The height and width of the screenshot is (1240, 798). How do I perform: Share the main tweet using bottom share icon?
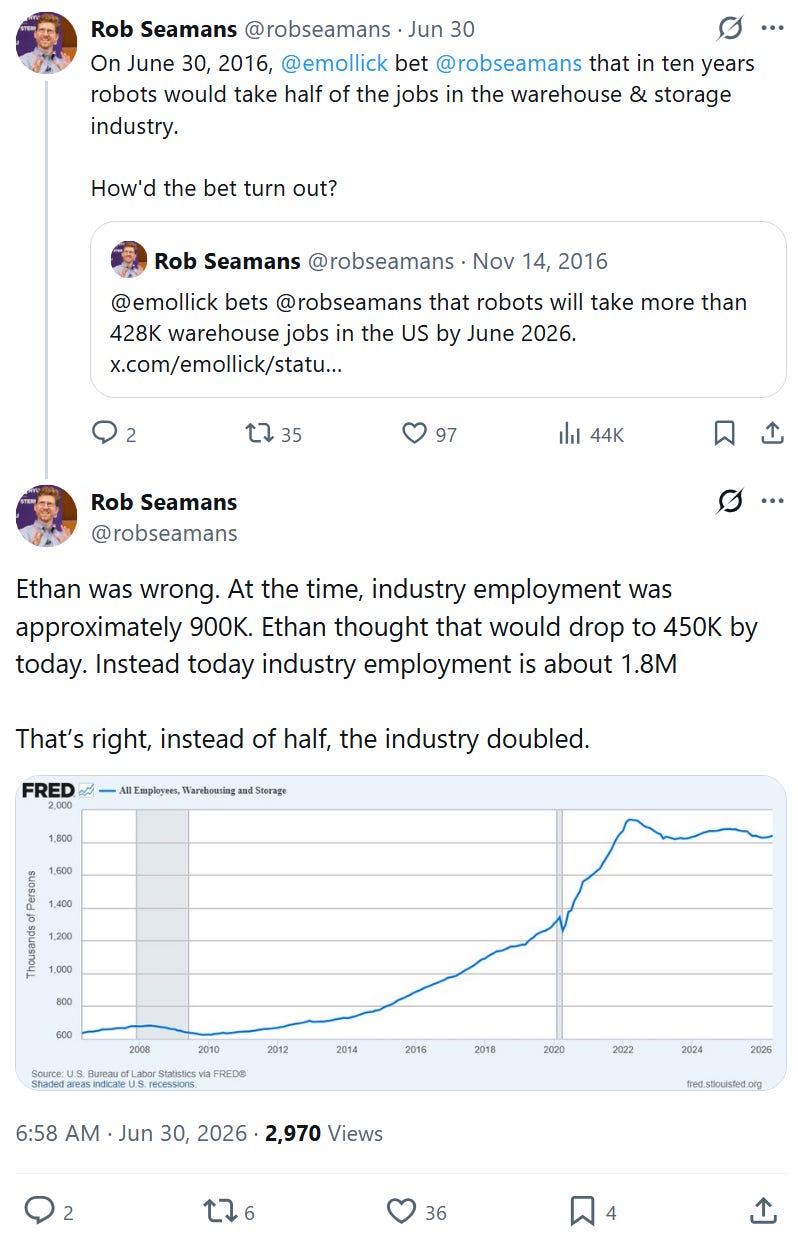coord(763,1211)
